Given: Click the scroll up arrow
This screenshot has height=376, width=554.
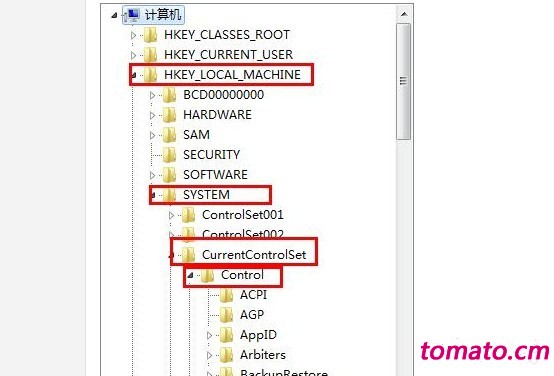Looking at the screenshot, I should (x=404, y=14).
